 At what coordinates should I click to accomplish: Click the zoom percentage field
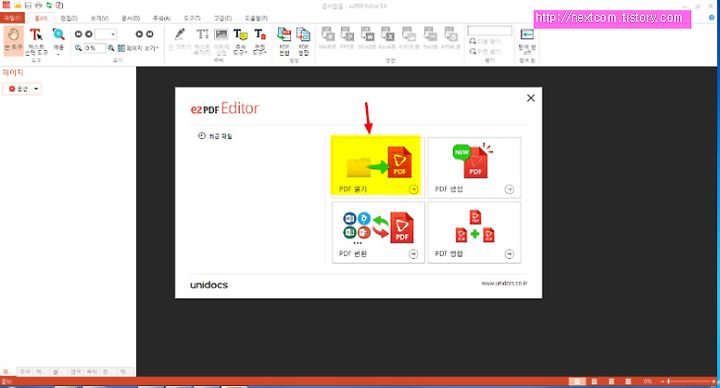coord(95,48)
